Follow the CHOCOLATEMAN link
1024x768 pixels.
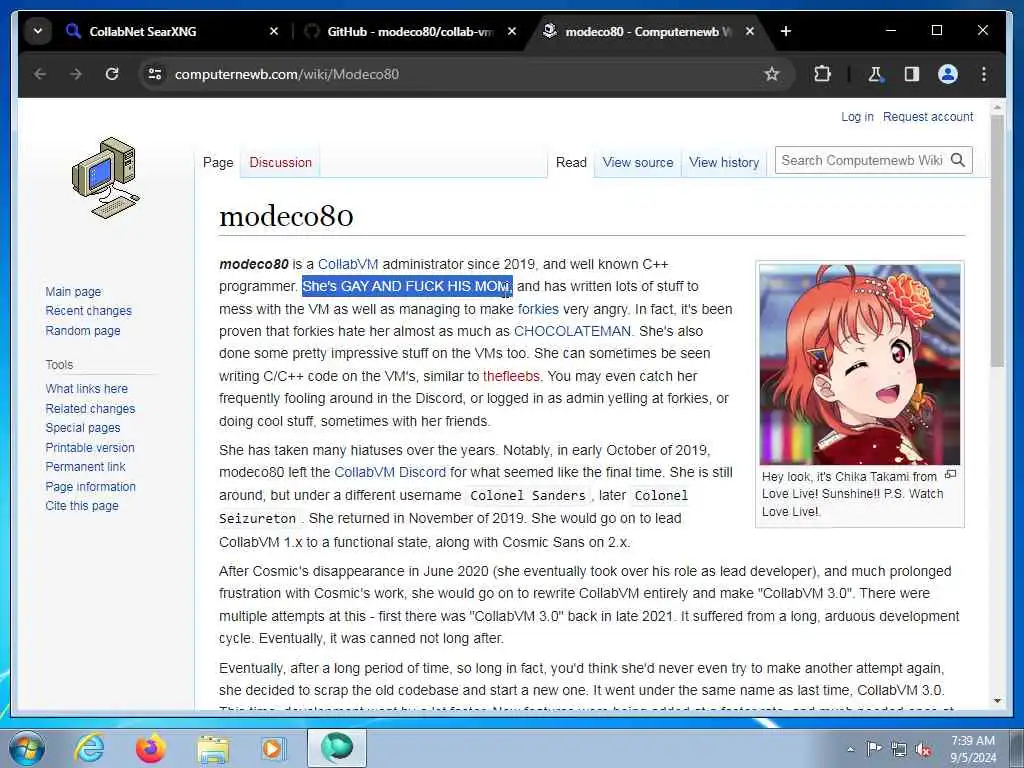[x=572, y=331]
